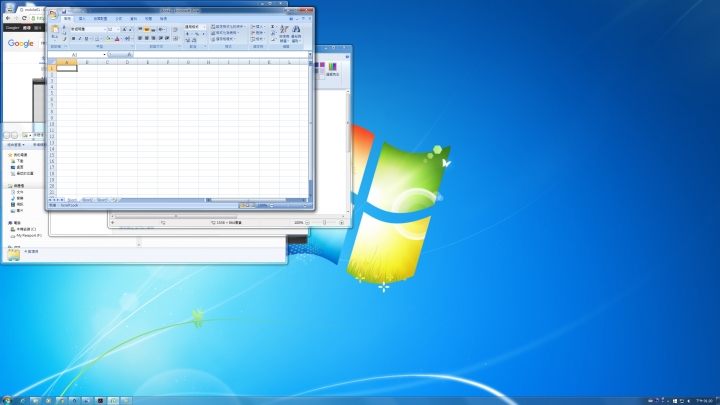
Task: Toggle Top Align in the alignment group
Action: 141,29
